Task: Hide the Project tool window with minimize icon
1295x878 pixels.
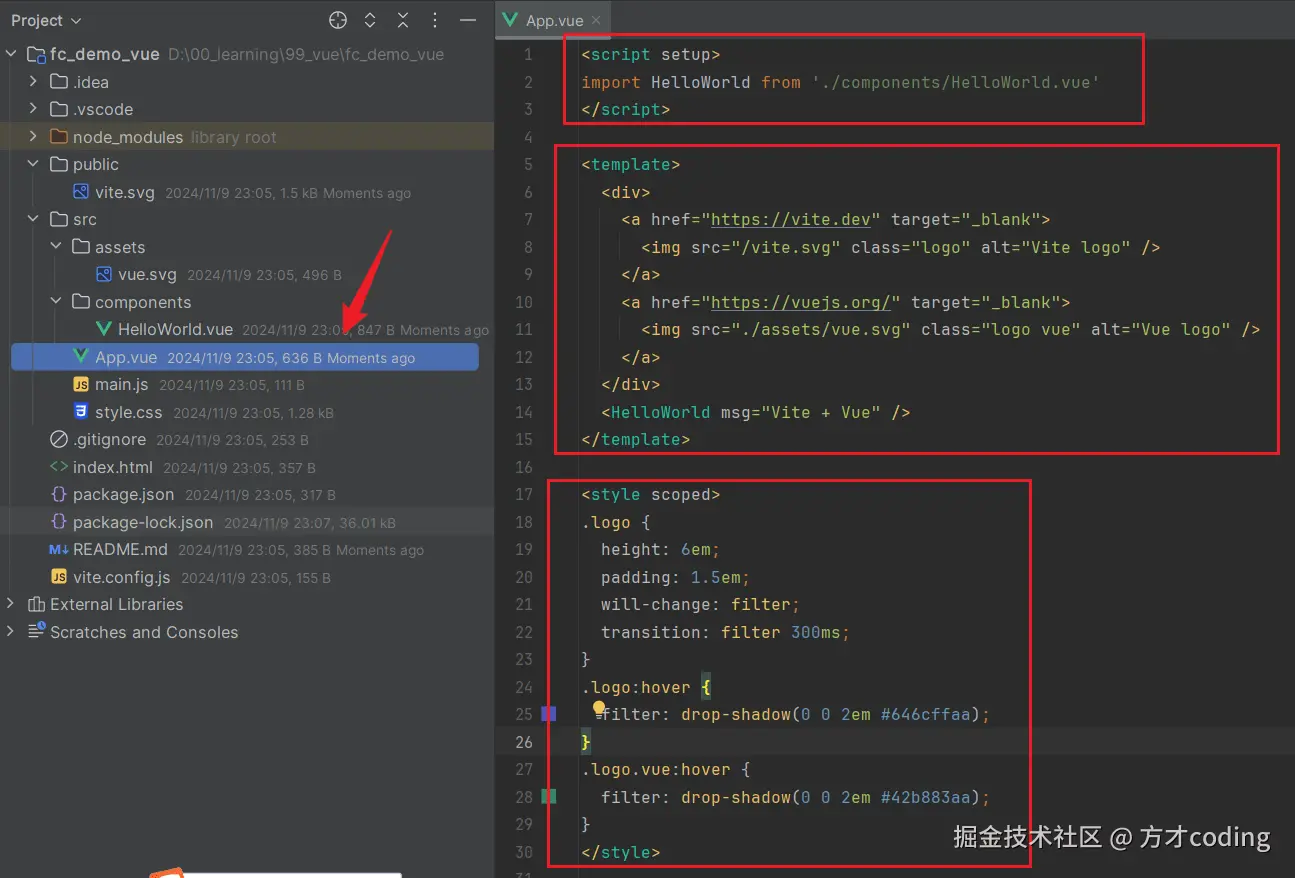Action: click(x=467, y=20)
